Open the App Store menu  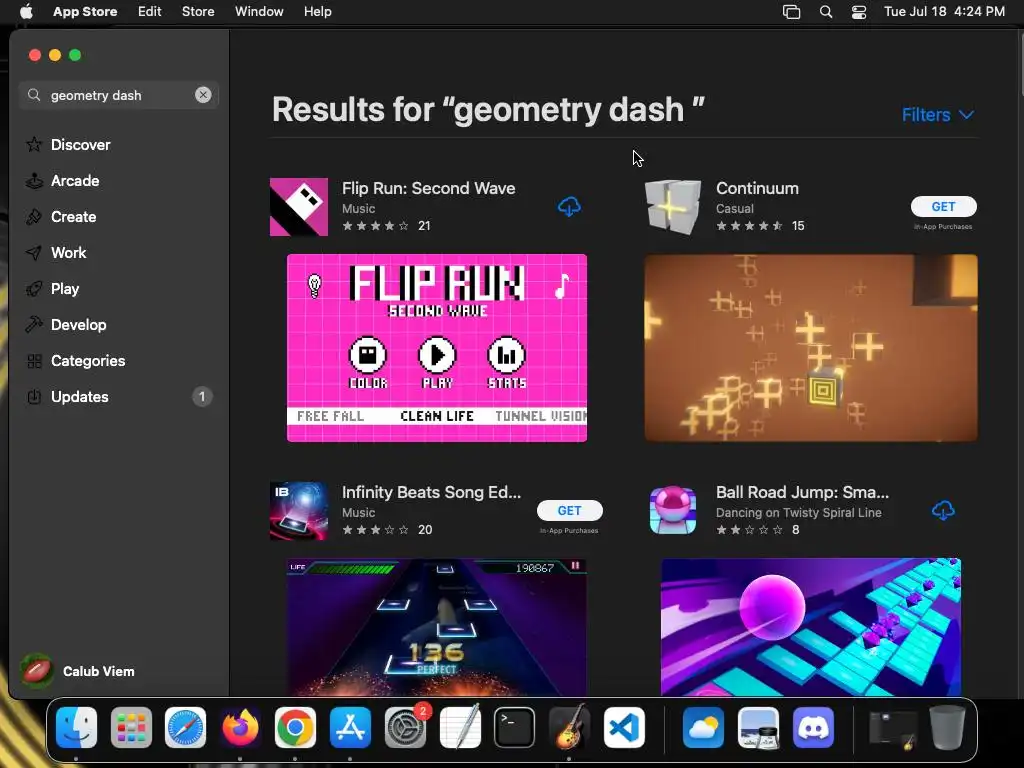(x=85, y=12)
